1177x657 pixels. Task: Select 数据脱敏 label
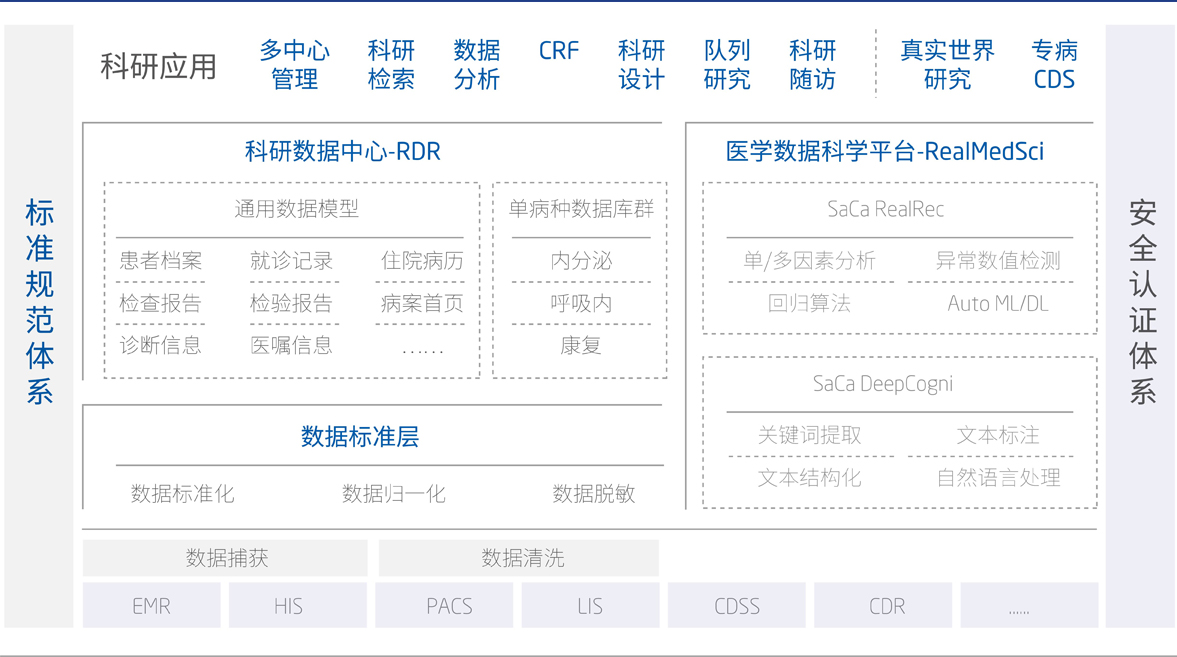(593, 493)
